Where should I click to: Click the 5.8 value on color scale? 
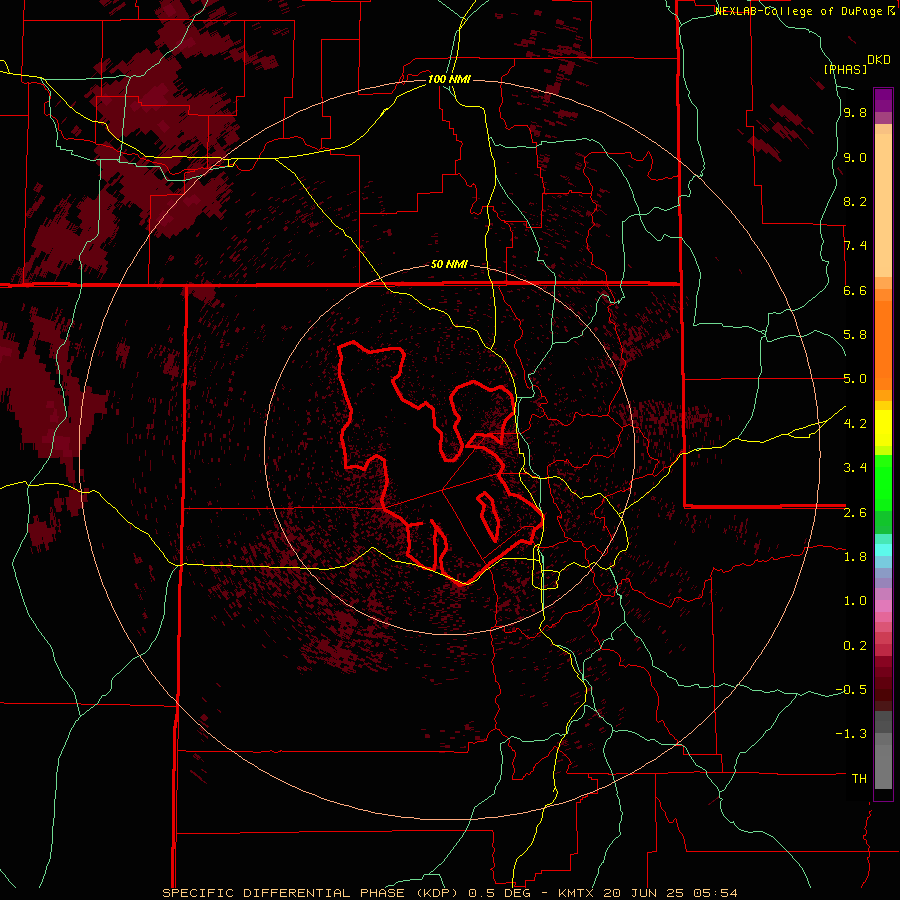click(855, 335)
